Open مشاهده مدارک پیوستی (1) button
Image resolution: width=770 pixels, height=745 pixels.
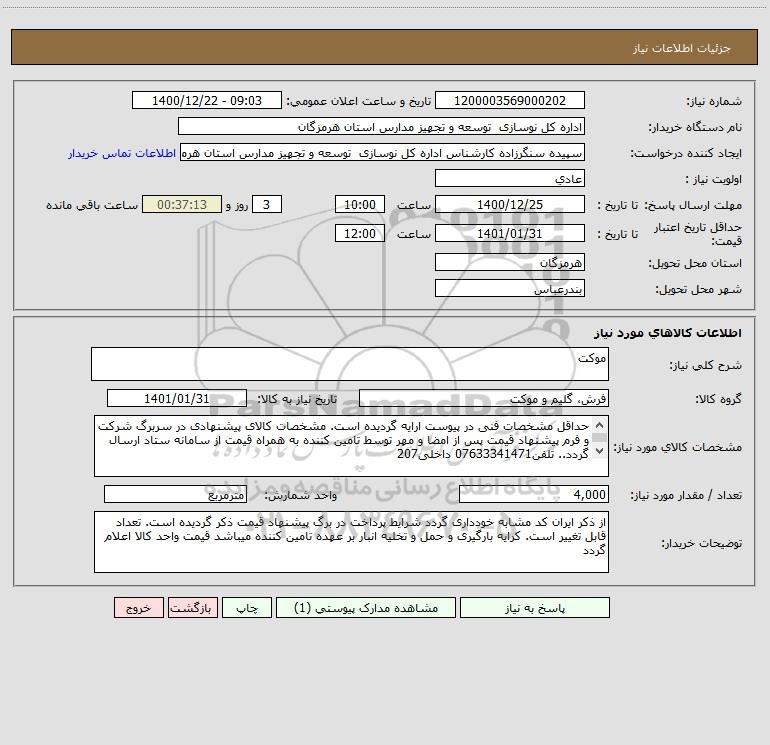point(366,608)
